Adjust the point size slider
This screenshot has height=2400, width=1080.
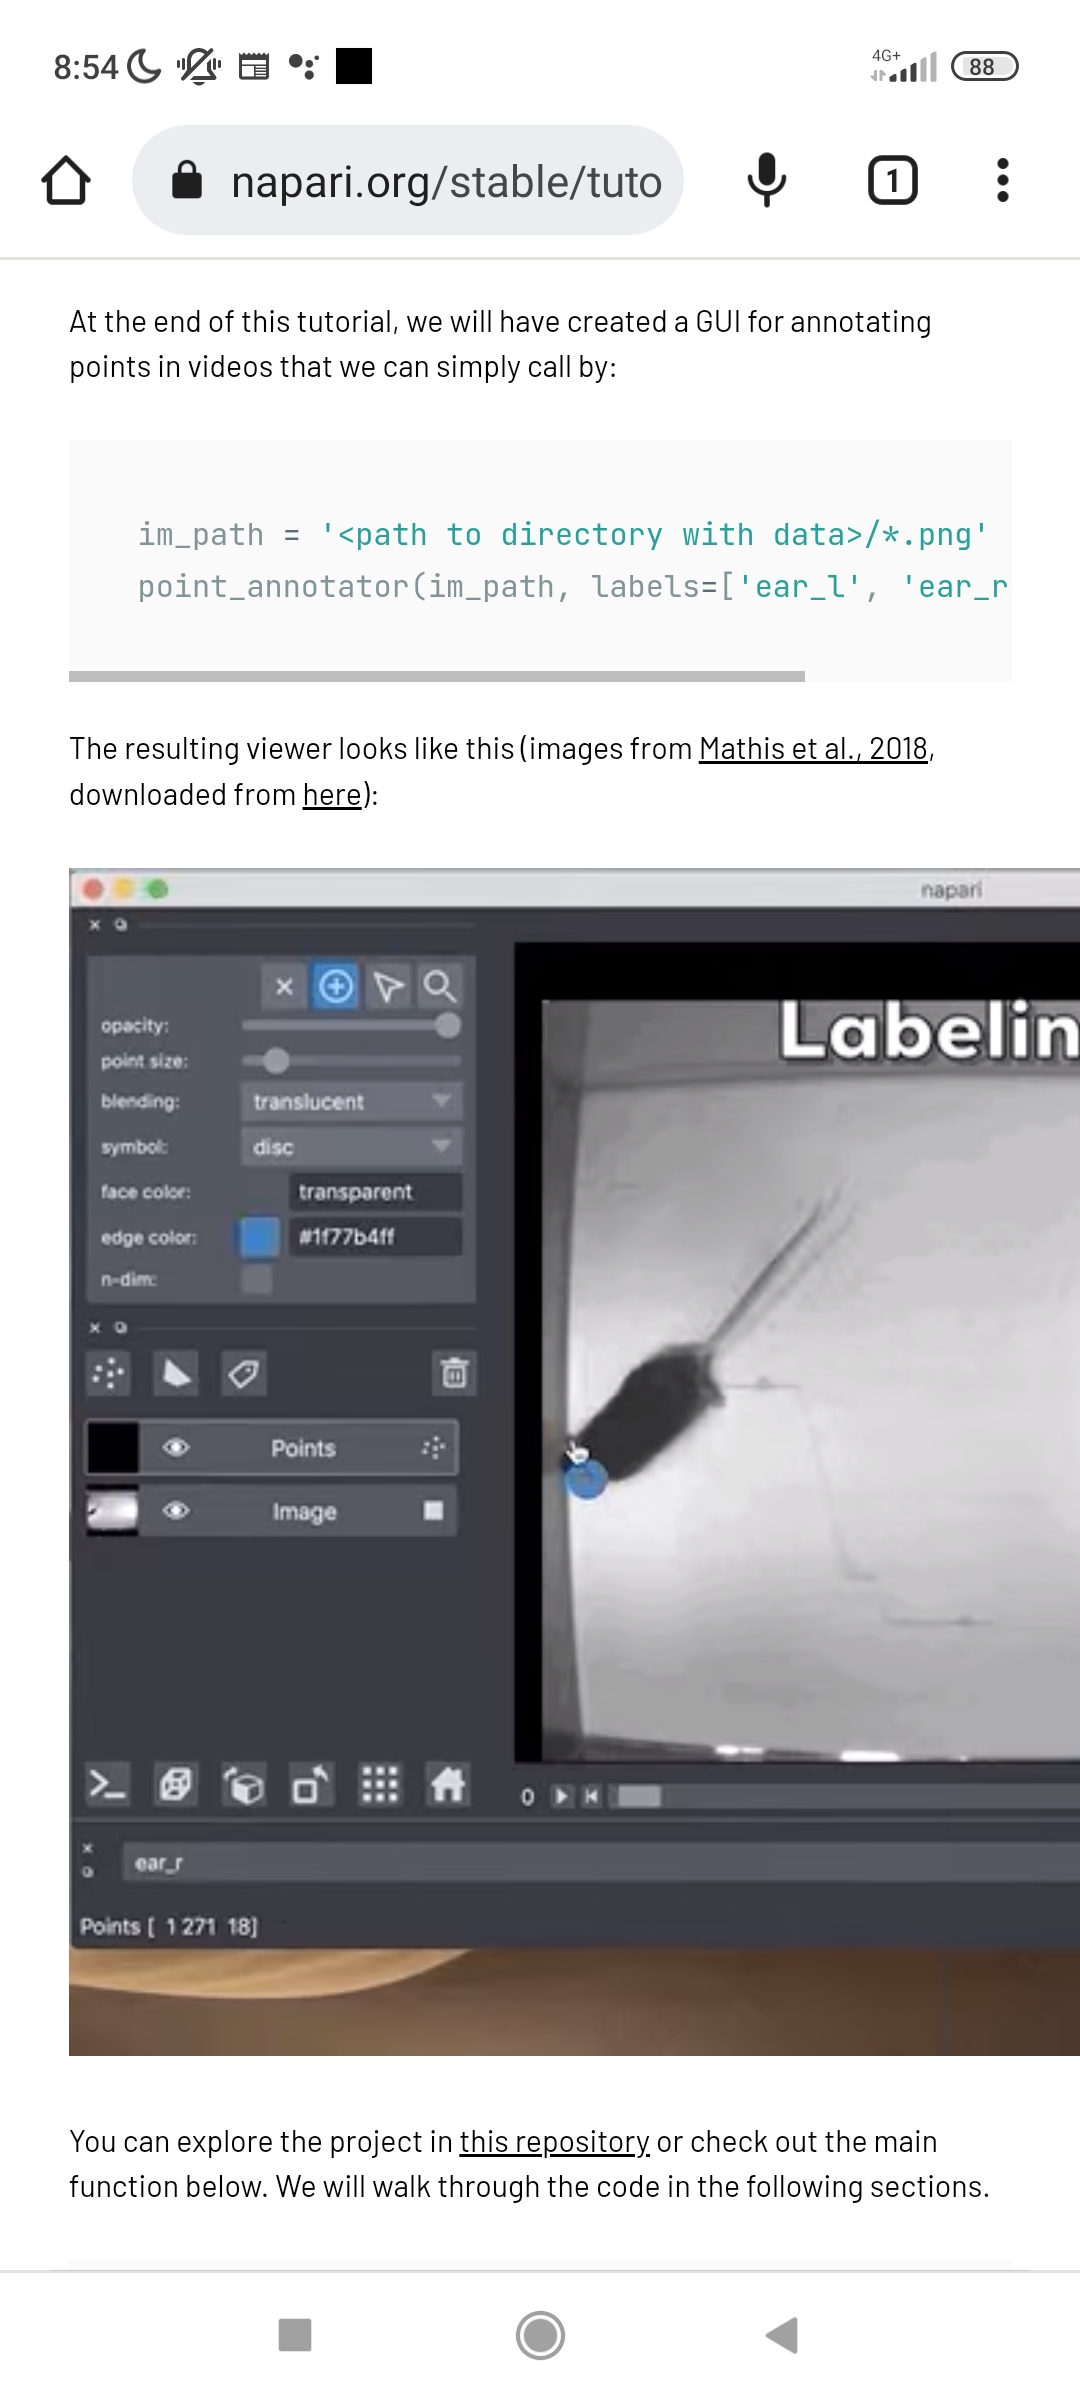[x=351, y=1060]
